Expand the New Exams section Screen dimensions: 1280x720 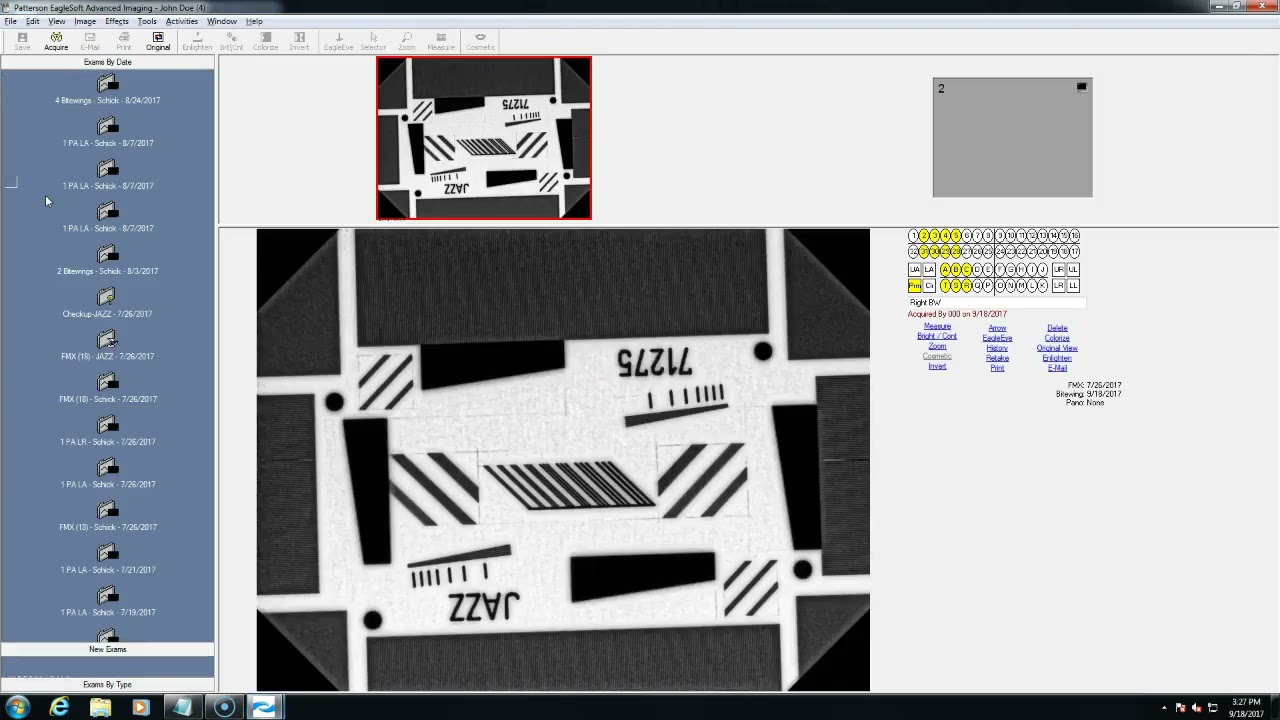click(107, 649)
